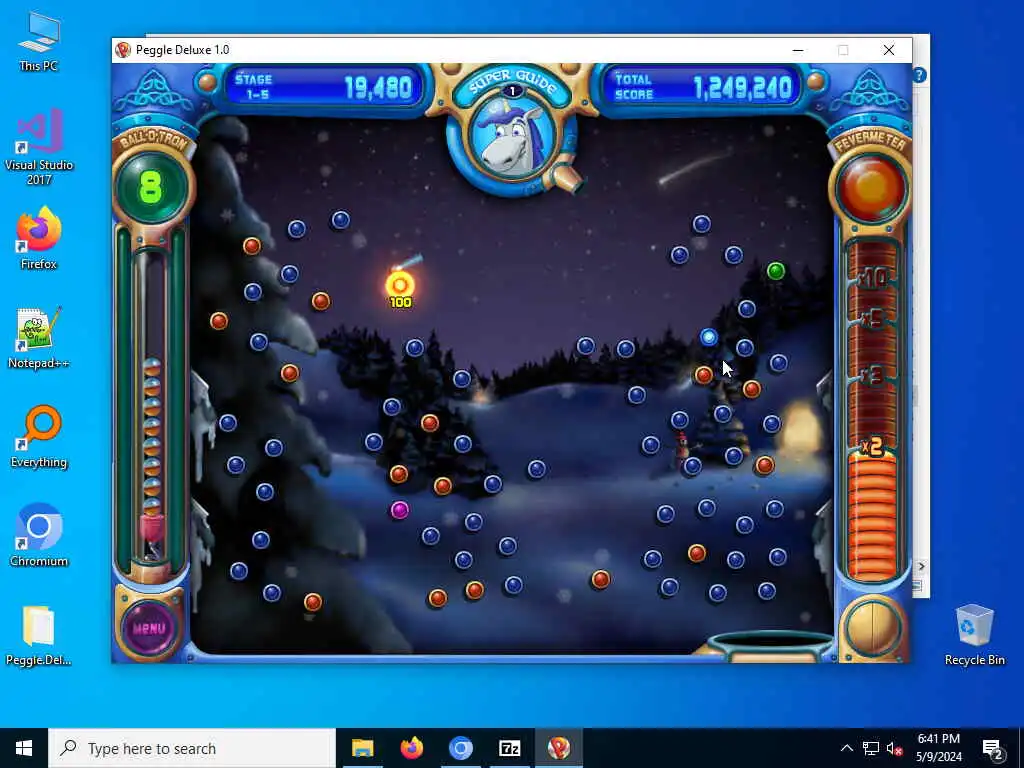The image size is (1024, 768).
Task: Show hidden system tray icons
Action: 846,748
